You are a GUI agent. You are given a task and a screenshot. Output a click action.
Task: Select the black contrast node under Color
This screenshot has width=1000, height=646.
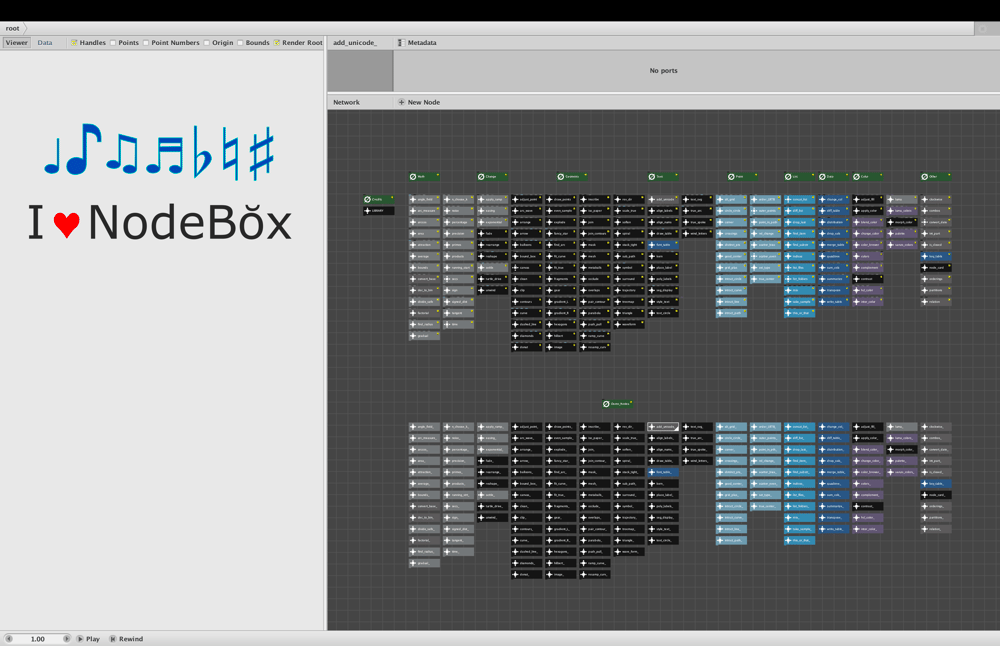868,279
